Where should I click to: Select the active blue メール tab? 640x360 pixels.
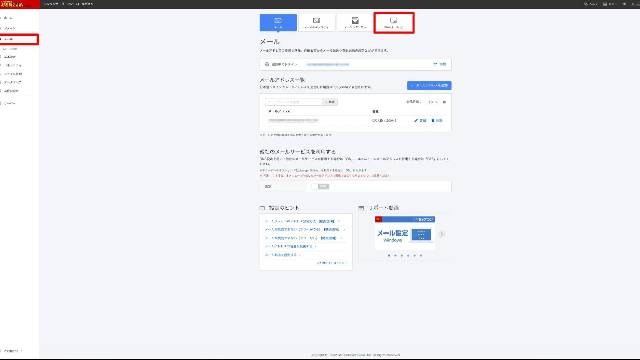[278, 22]
